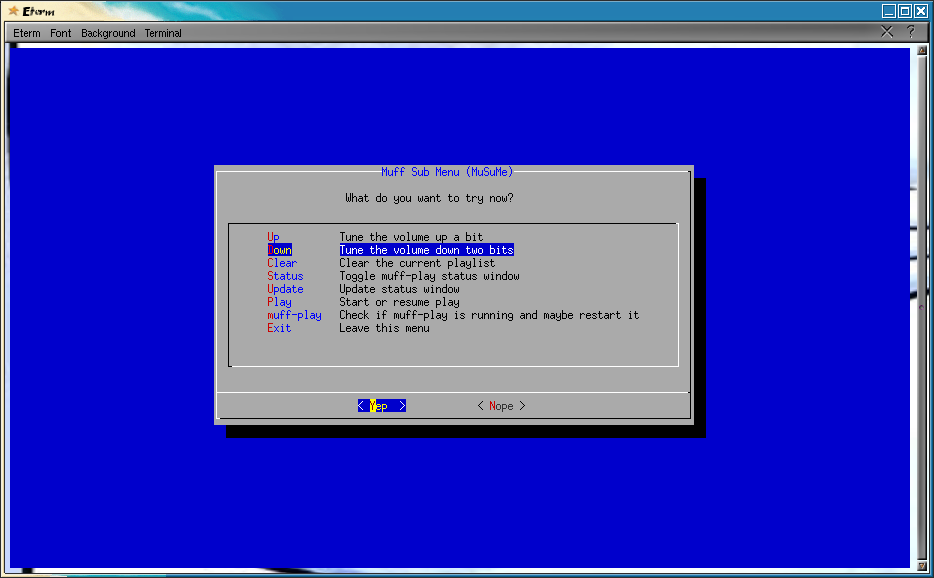Select the muff-play menu entry

294,315
